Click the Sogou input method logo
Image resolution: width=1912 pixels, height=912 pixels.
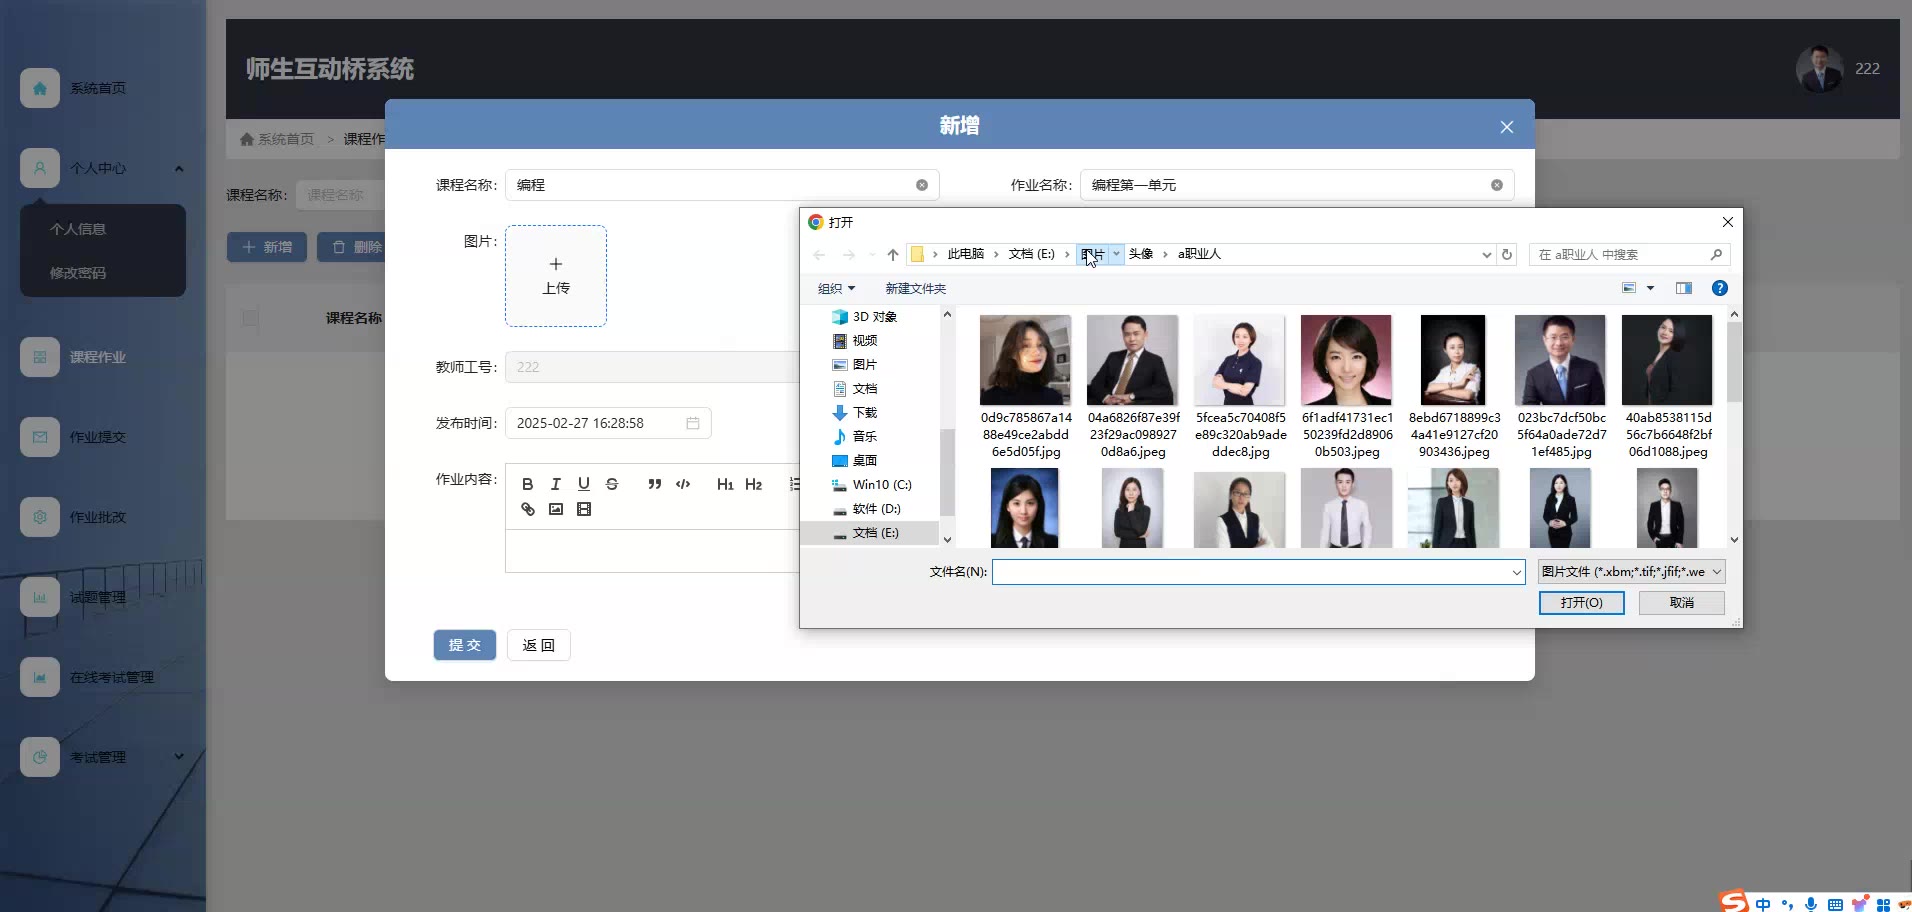[1734, 902]
